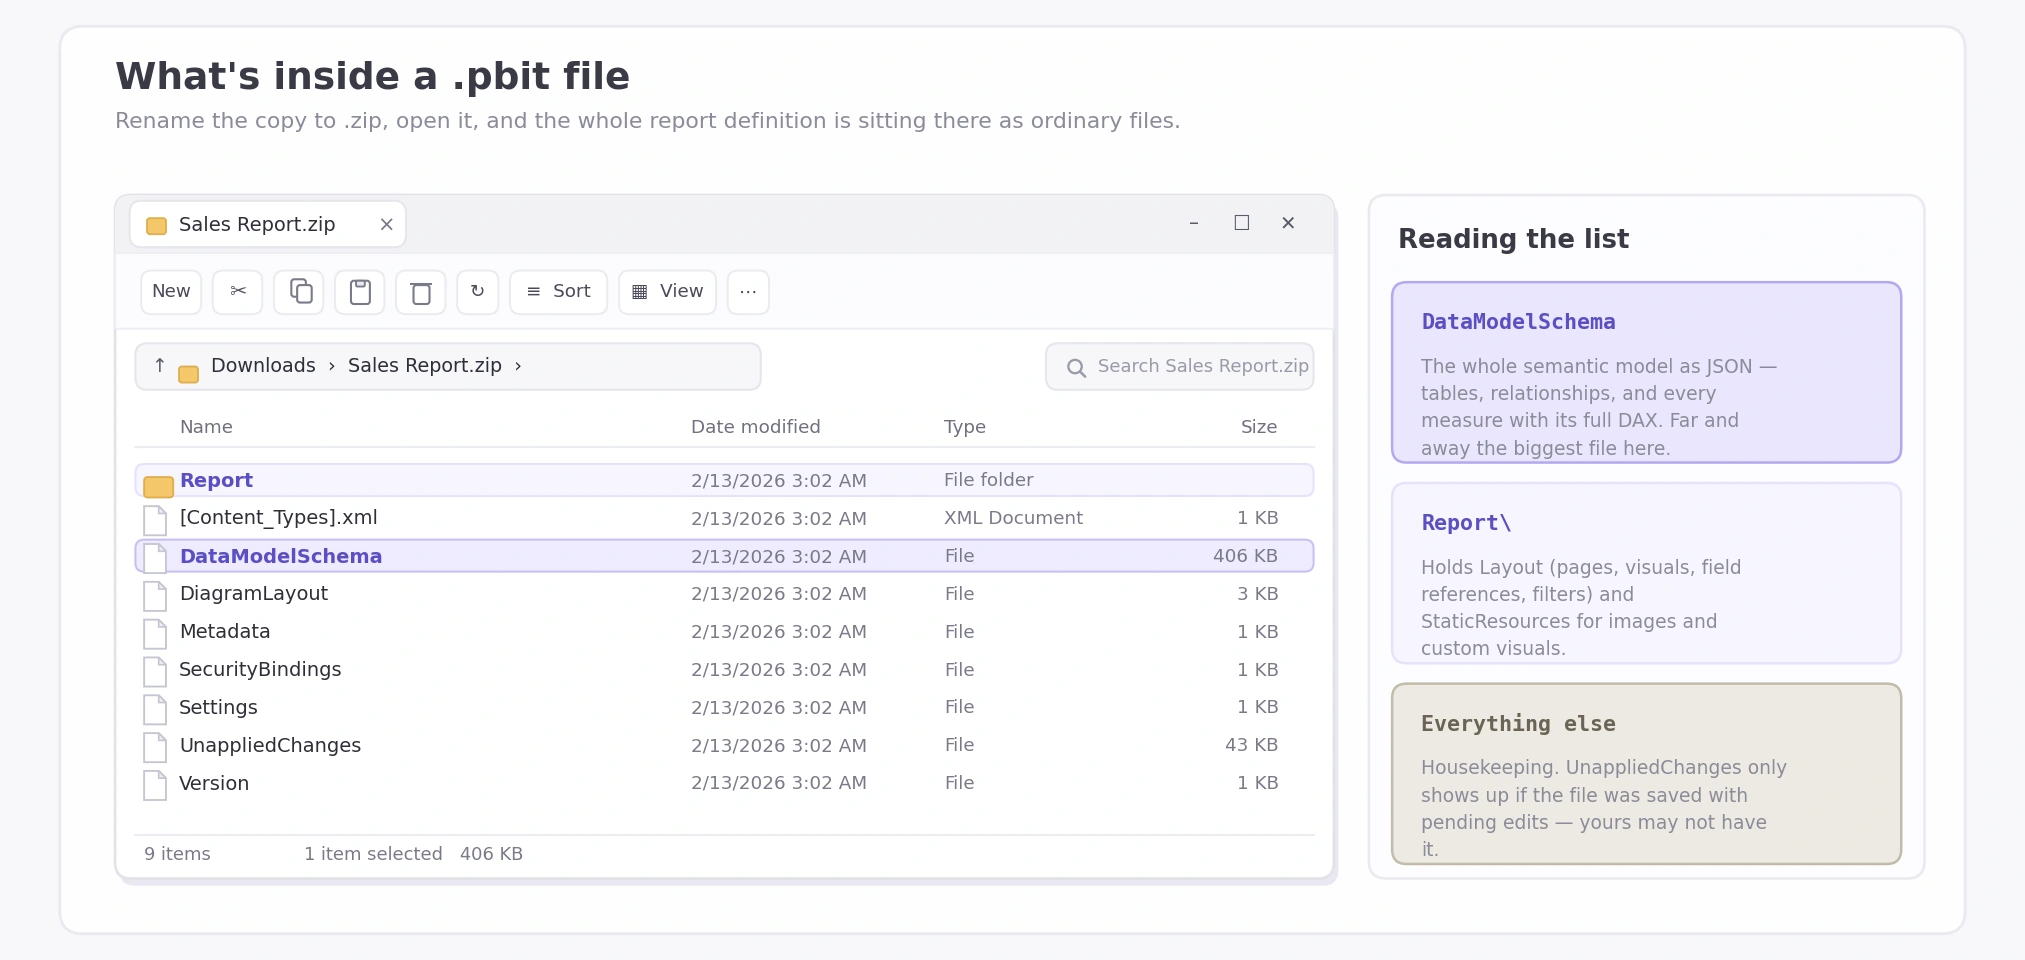The width and height of the screenshot is (2025, 960).
Task: Click the UnappliedChanges file icon
Action: point(155,748)
